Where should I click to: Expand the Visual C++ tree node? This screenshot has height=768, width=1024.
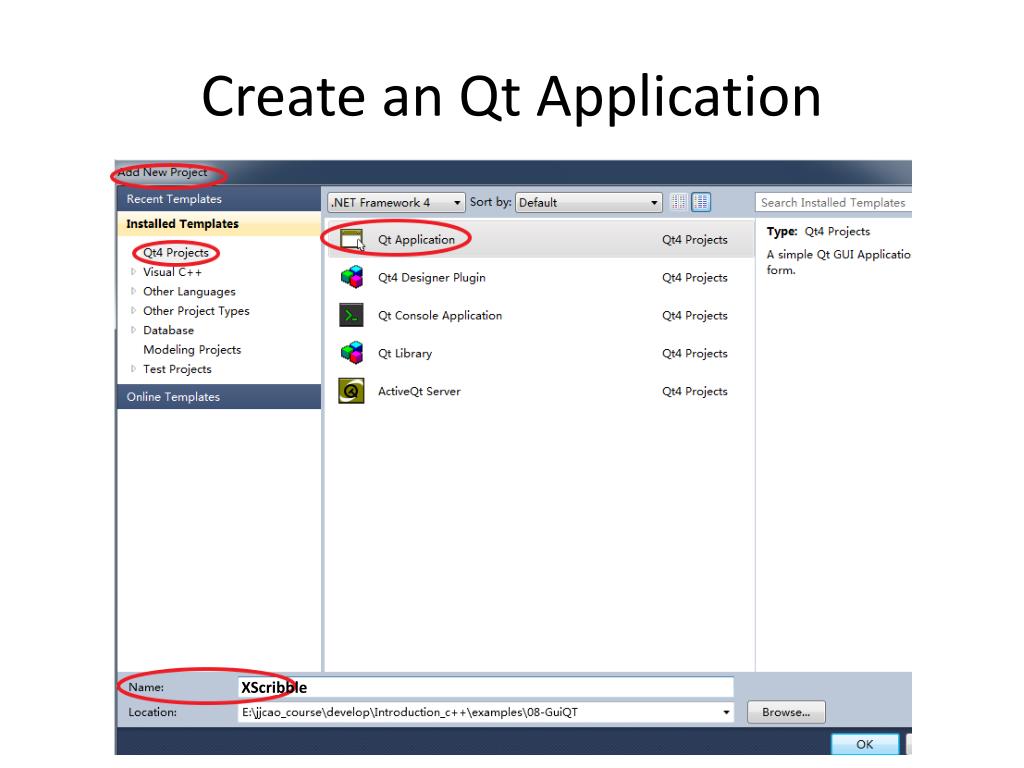click(x=133, y=272)
